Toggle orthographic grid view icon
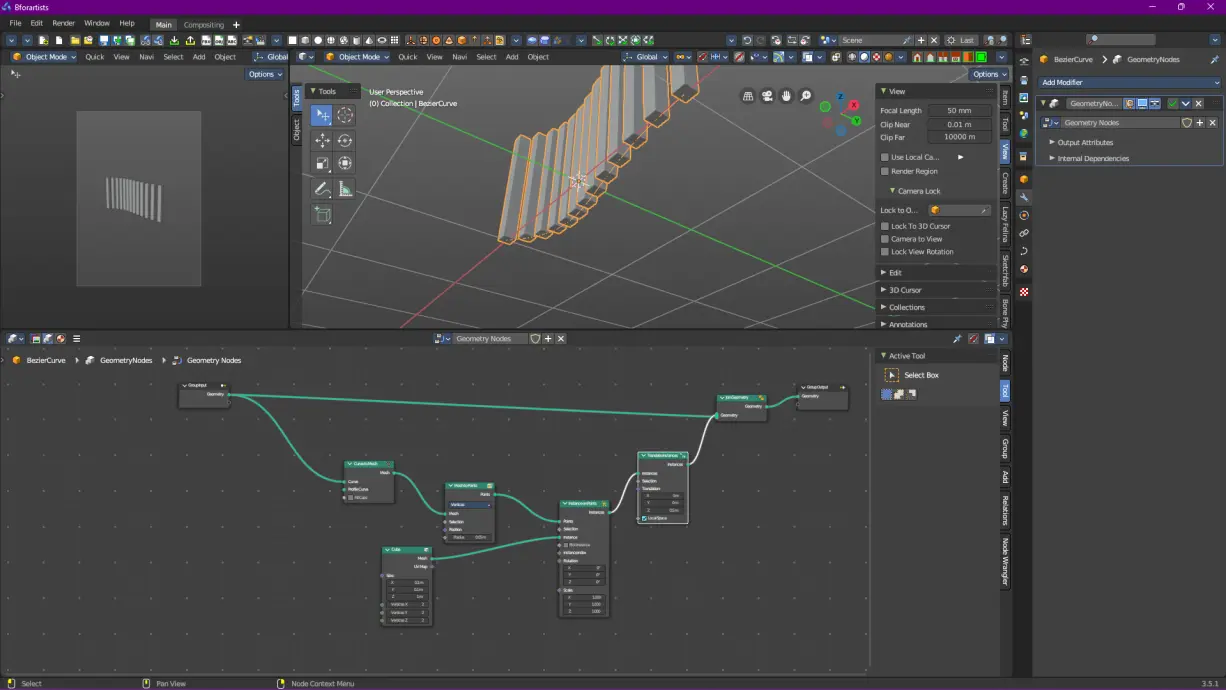Image resolution: width=1226 pixels, height=690 pixels. [748, 96]
